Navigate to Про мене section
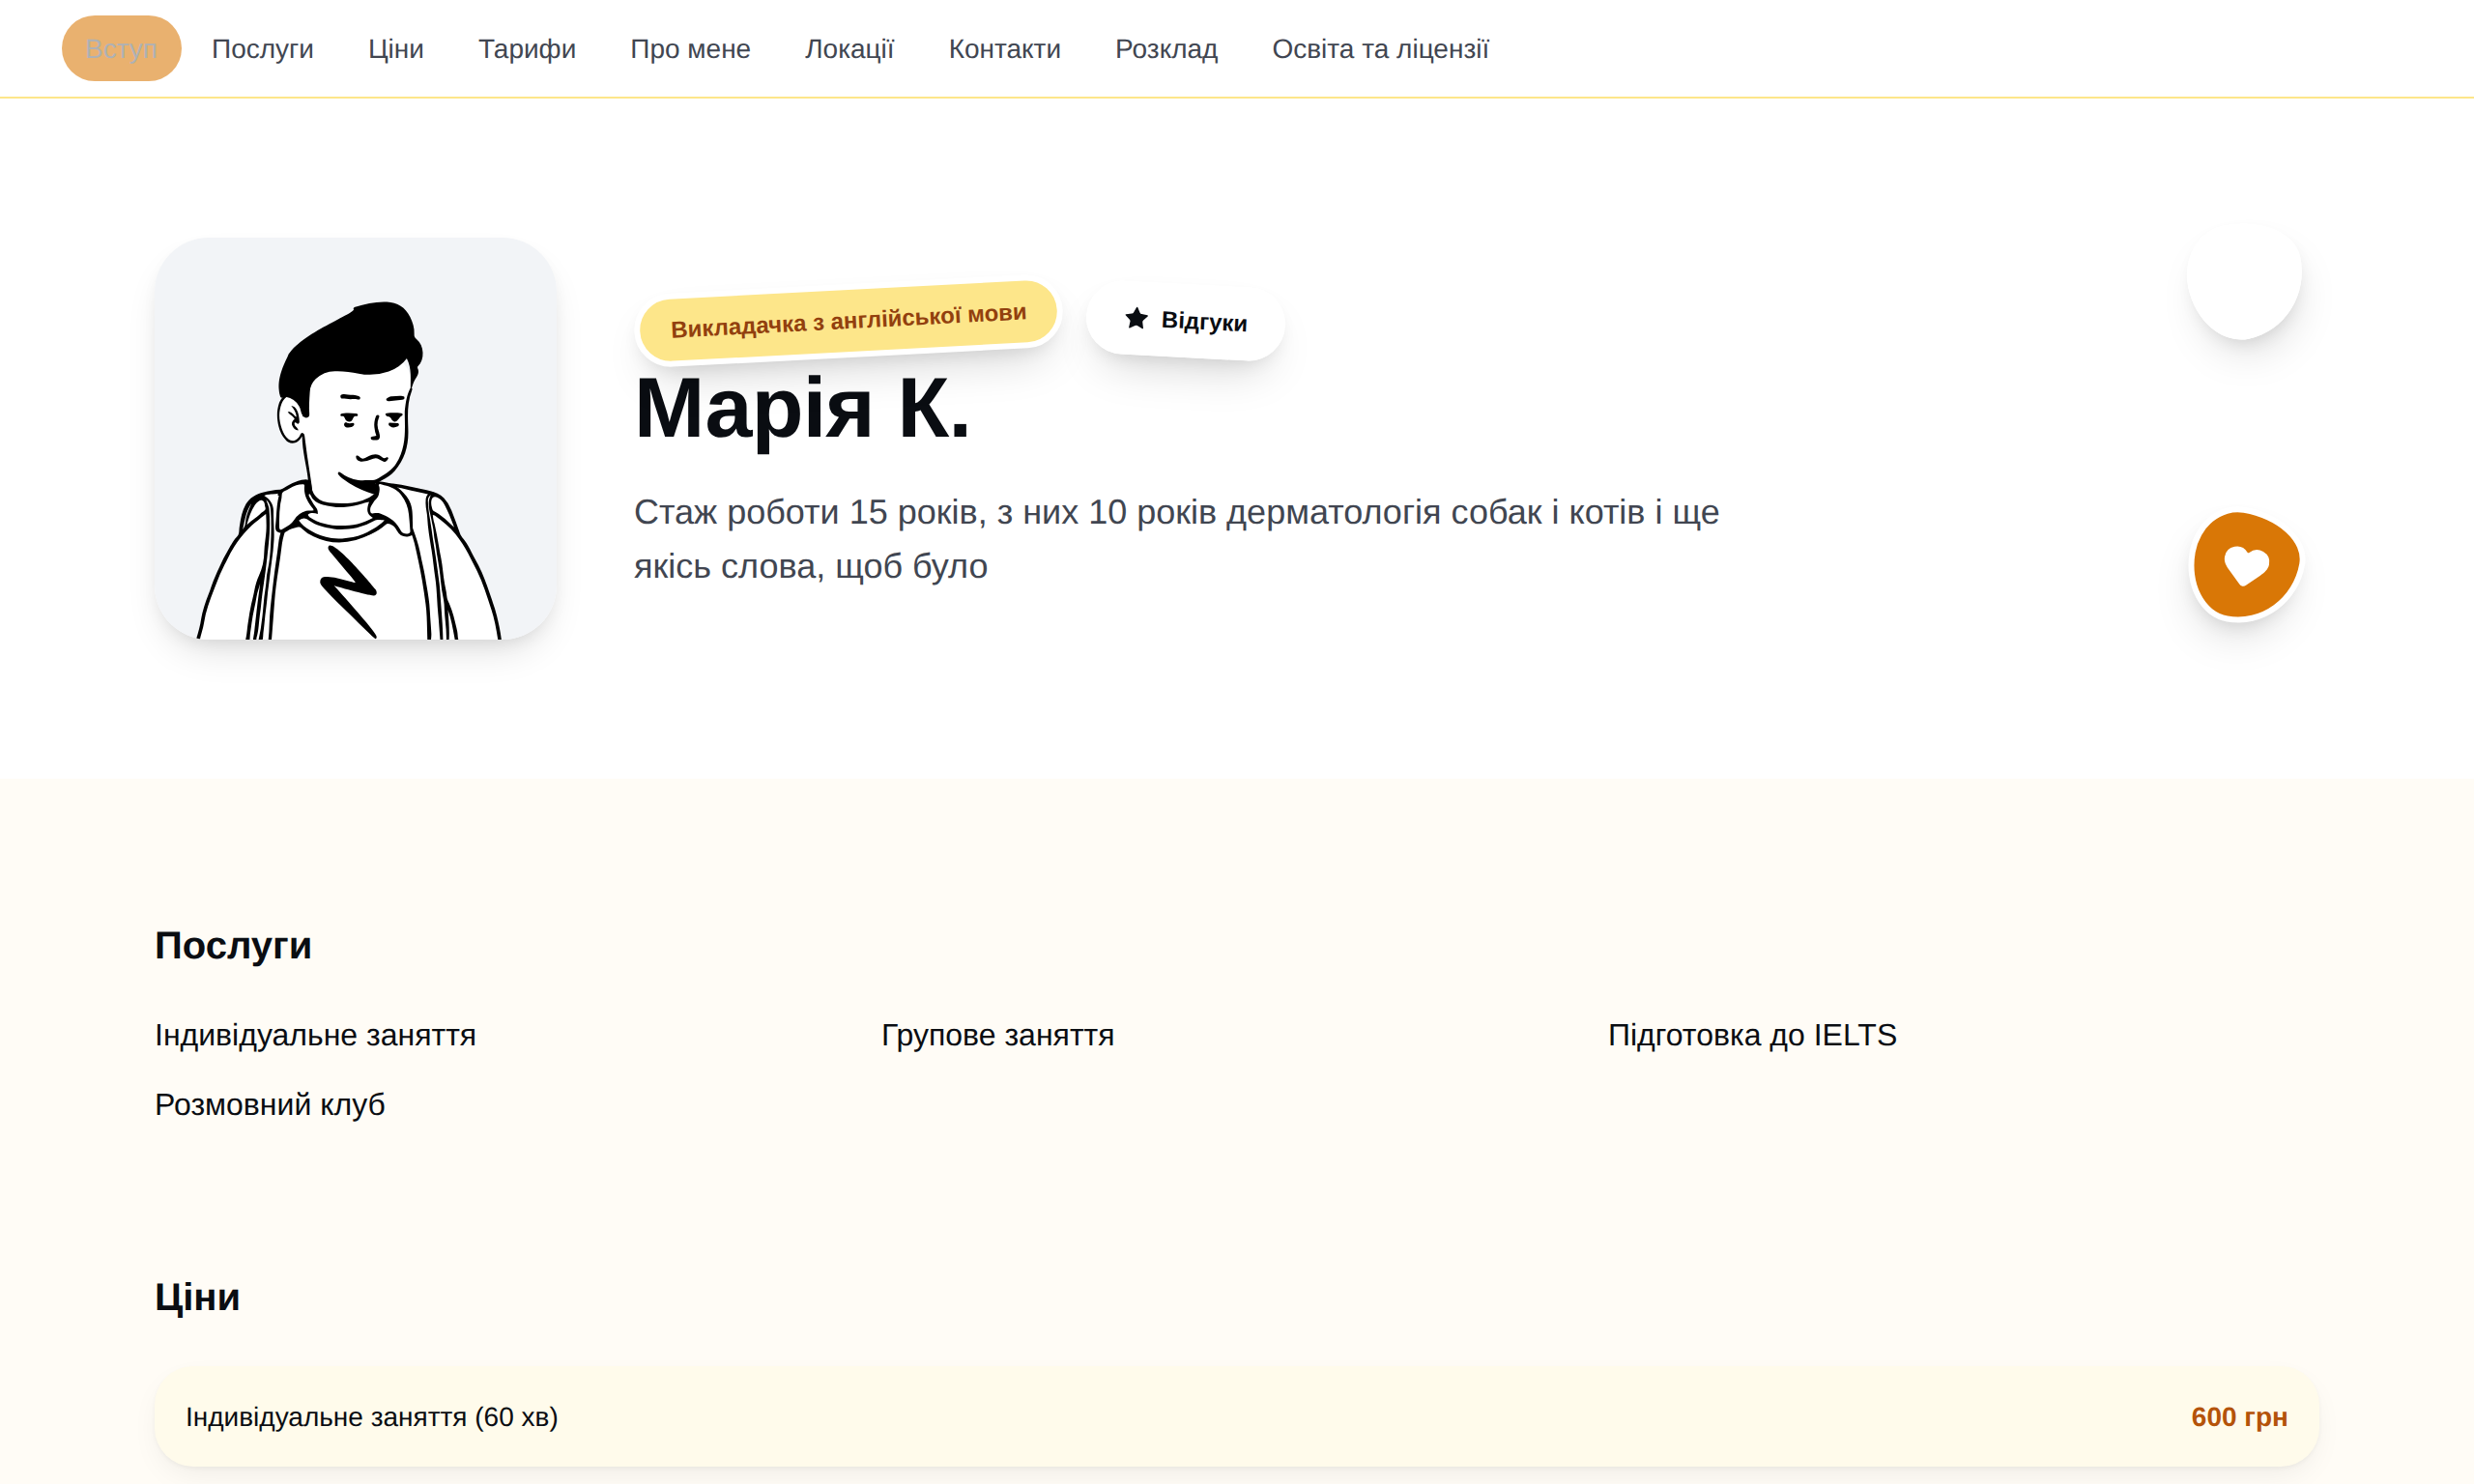2474x1484 pixels. click(690, 49)
